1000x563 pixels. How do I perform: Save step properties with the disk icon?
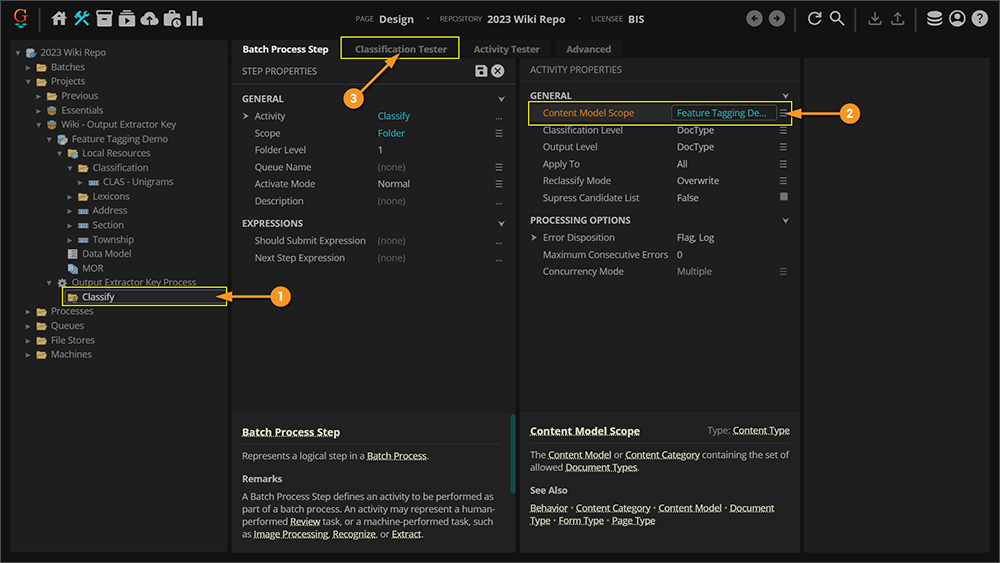point(481,71)
